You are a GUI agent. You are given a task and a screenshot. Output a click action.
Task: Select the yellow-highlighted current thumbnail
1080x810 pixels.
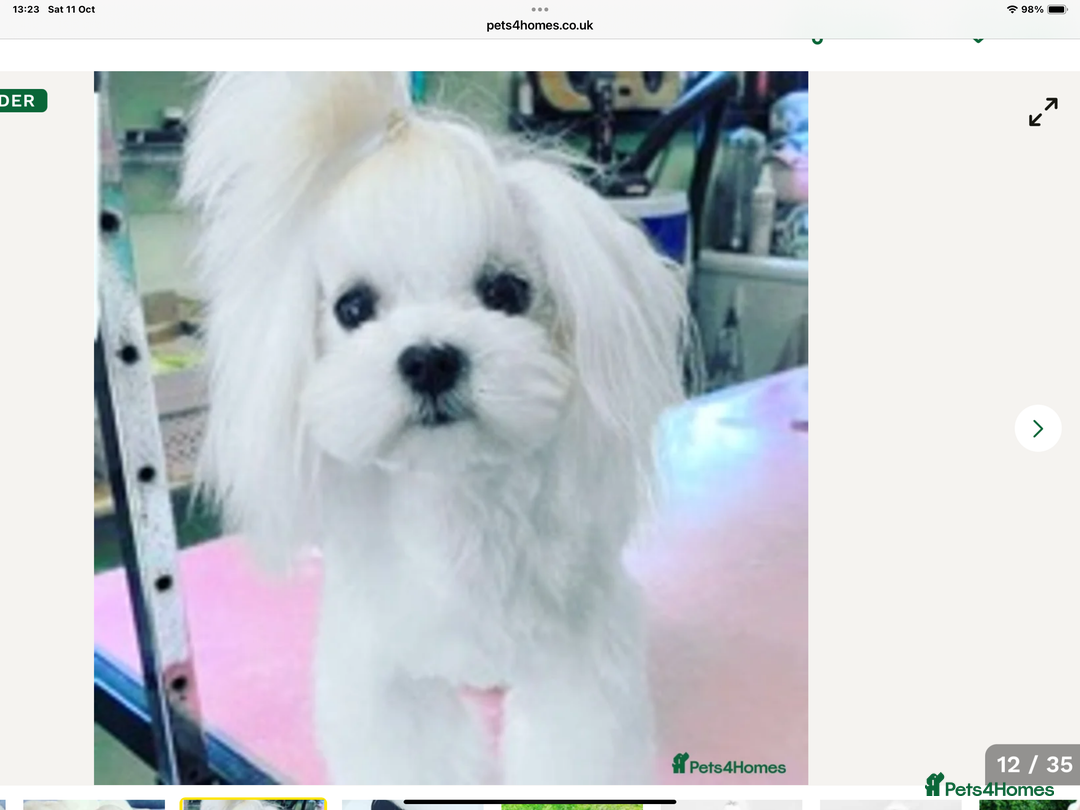pyautogui.click(x=253, y=804)
